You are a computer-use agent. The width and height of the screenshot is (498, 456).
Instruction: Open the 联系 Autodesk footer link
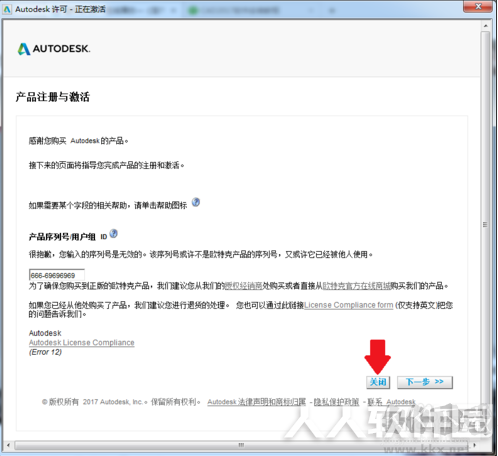(x=392, y=402)
